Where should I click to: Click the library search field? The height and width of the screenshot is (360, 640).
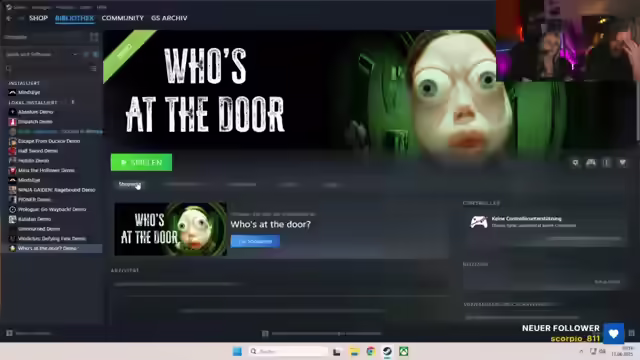coord(47,69)
